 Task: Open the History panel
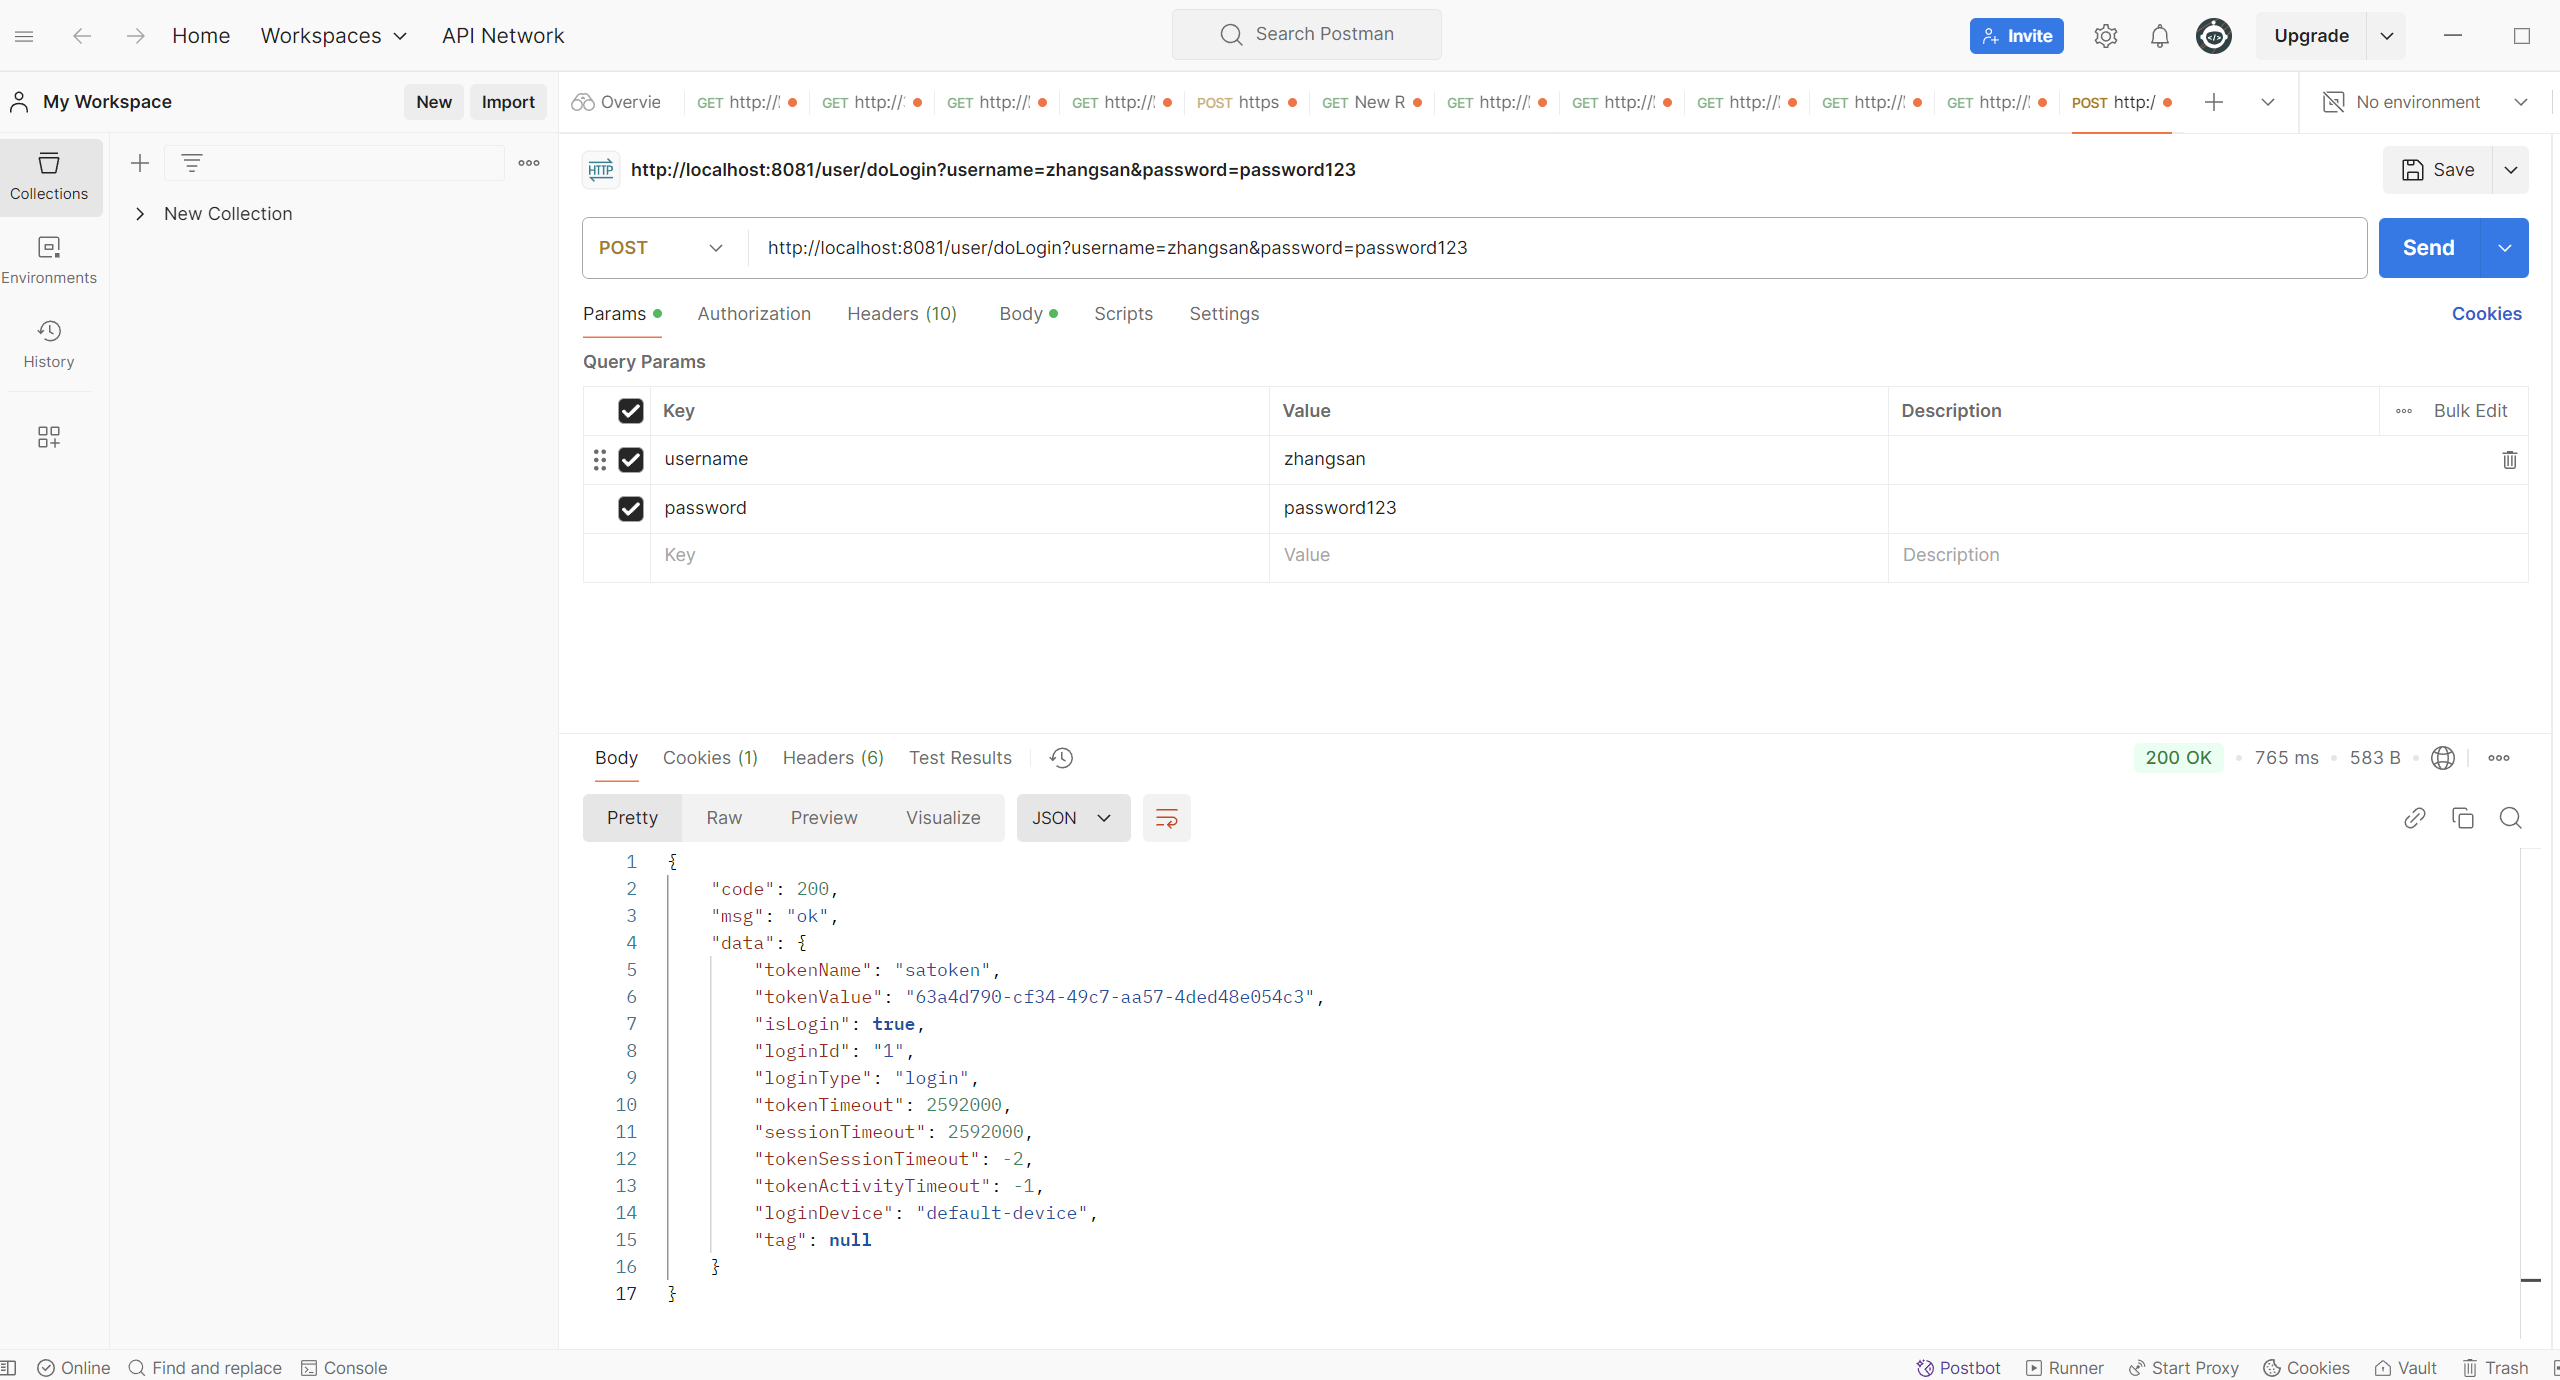[48, 344]
